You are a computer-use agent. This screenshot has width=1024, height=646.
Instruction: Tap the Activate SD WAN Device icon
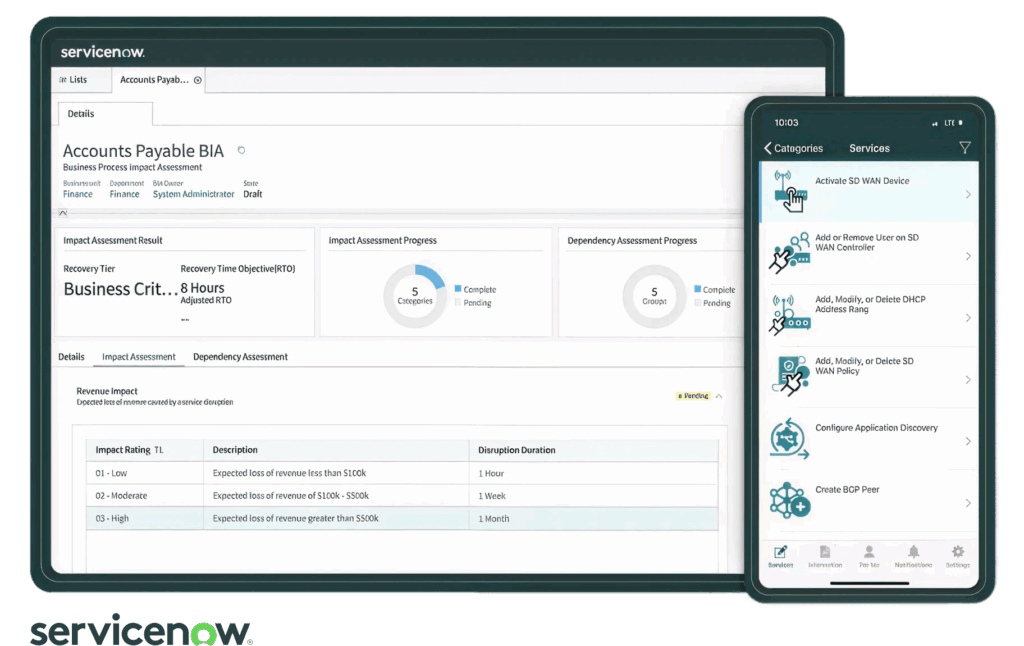789,192
